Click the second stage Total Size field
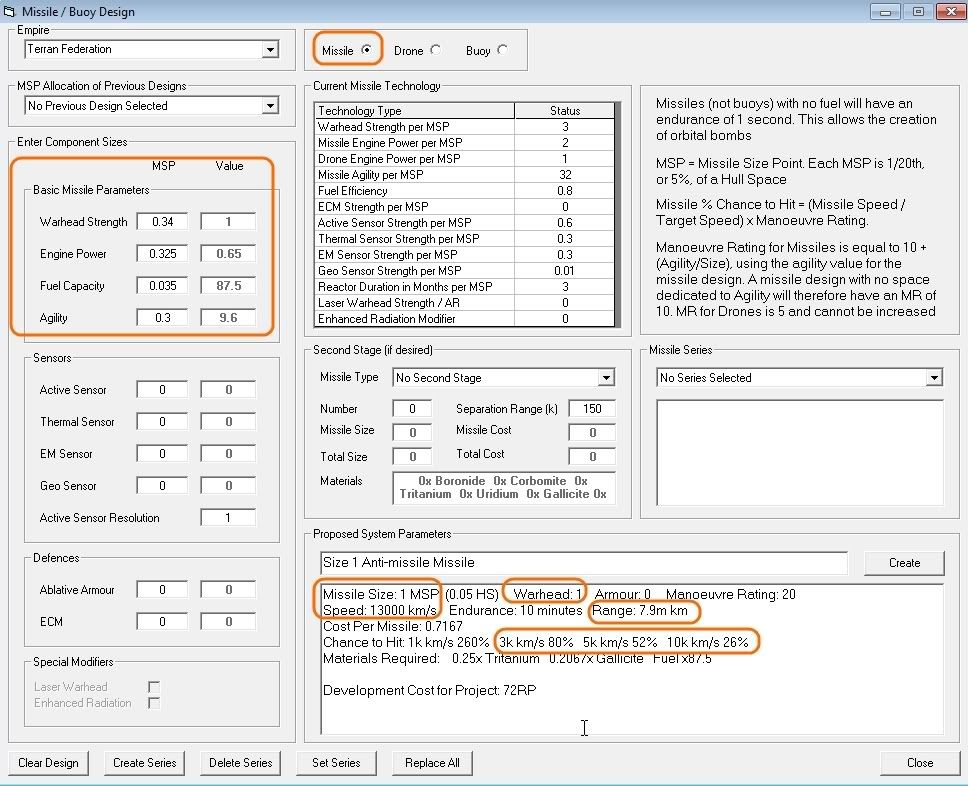 point(412,456)
